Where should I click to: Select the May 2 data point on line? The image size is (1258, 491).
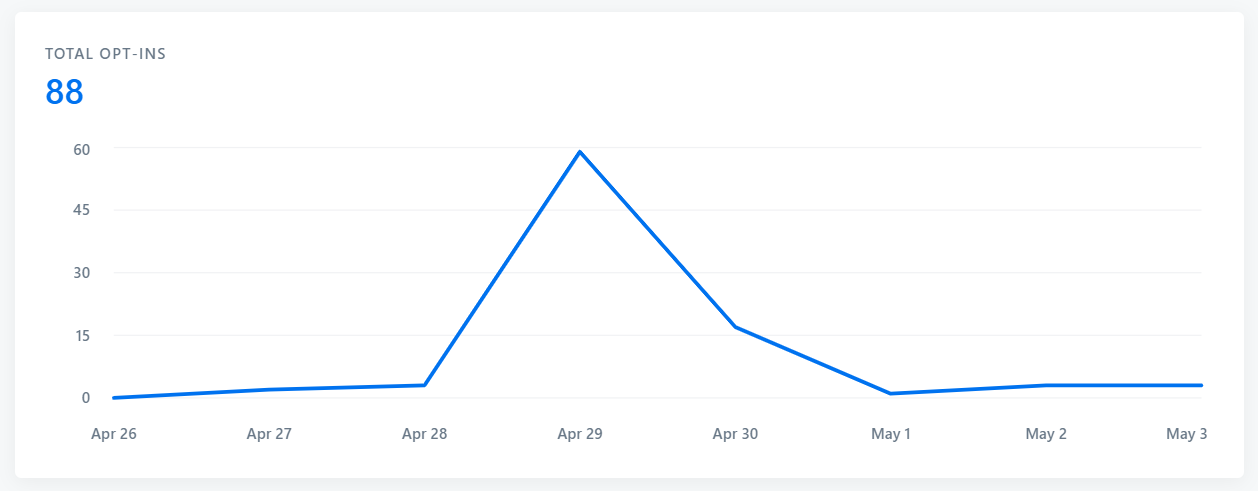pyautogui.click(x=1046, y=385)
